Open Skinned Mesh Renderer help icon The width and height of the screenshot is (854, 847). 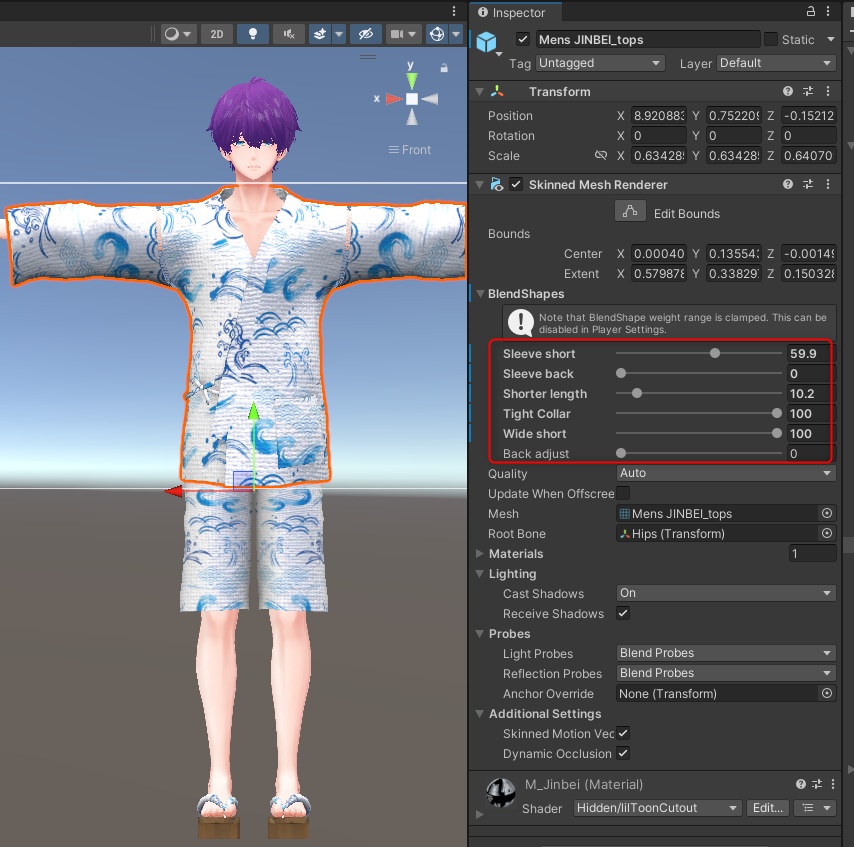[788, 185]
